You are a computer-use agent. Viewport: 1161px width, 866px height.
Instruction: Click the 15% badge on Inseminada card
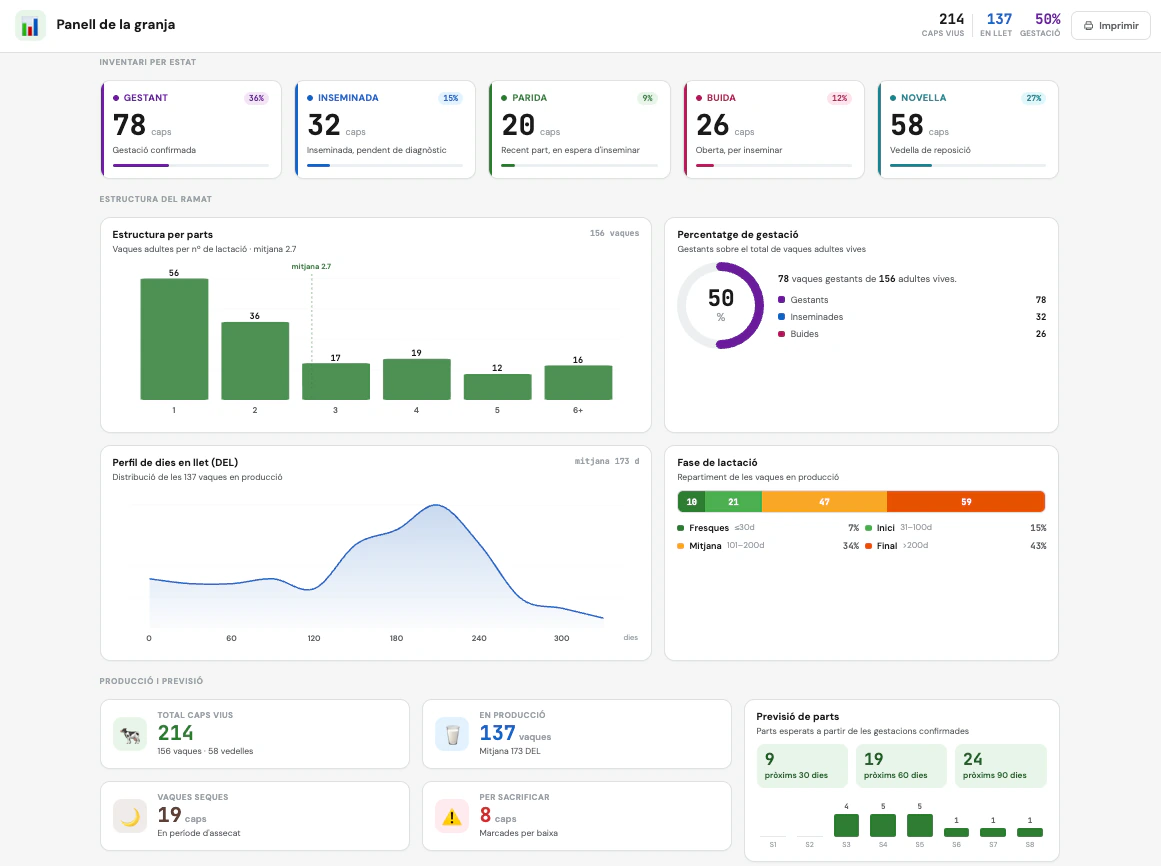tap(450, 98)
